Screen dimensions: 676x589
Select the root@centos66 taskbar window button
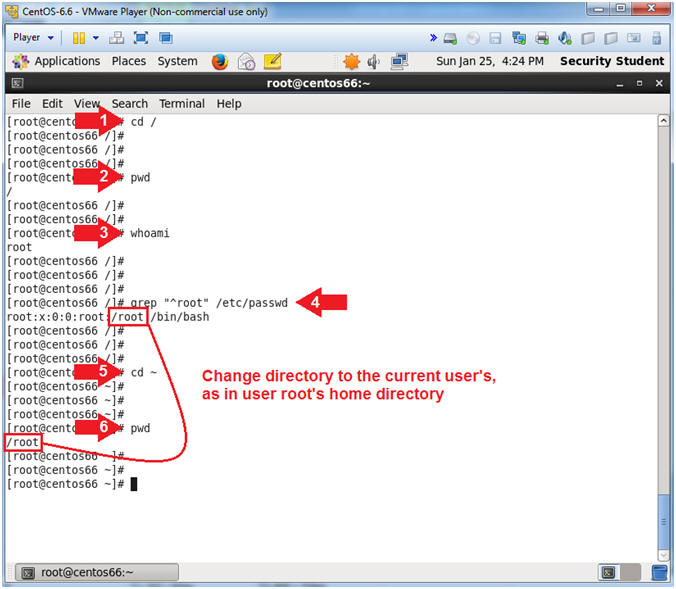[x=97, y=573]
